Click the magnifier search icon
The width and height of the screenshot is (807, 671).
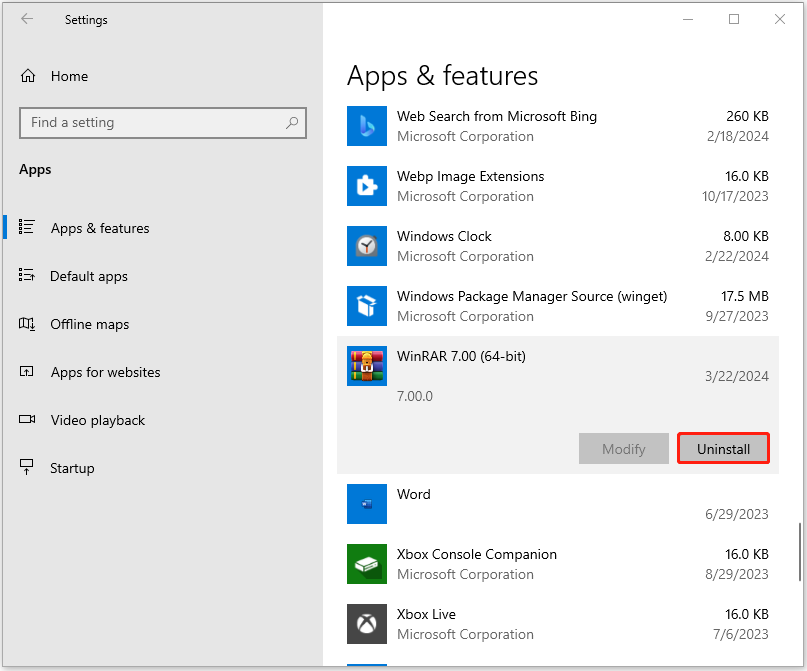(x=292, y=122)
